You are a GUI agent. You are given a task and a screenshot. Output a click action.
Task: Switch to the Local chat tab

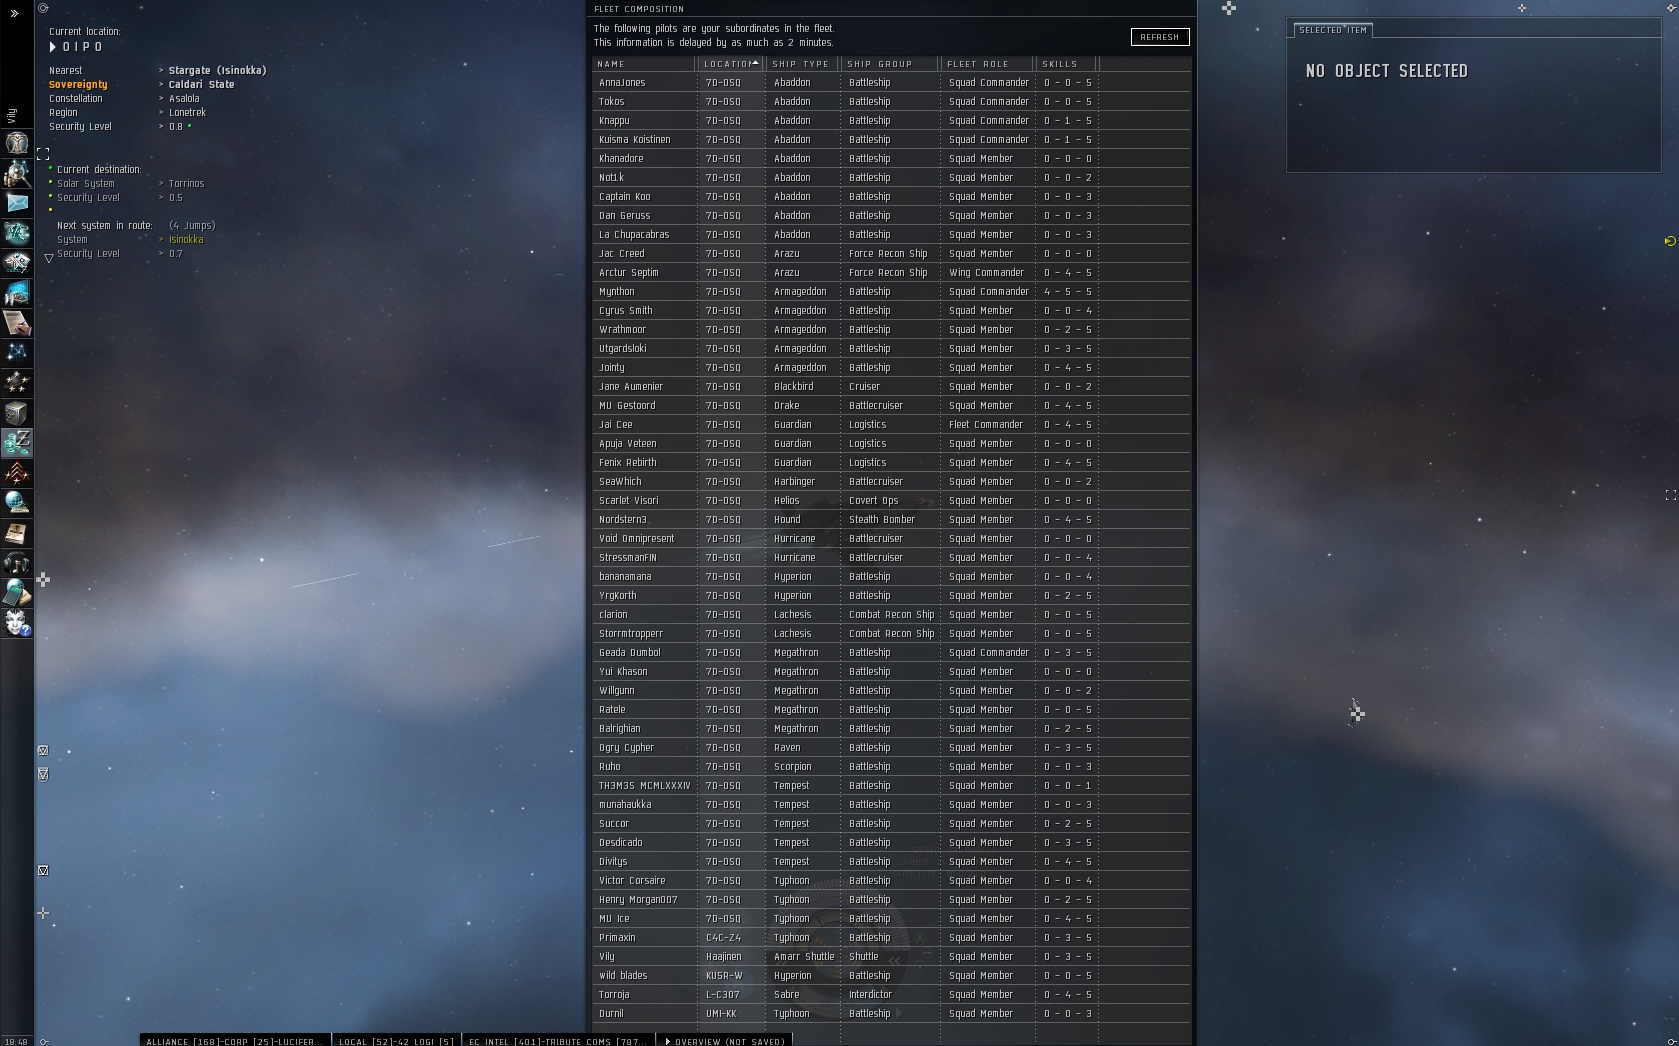396,1041
